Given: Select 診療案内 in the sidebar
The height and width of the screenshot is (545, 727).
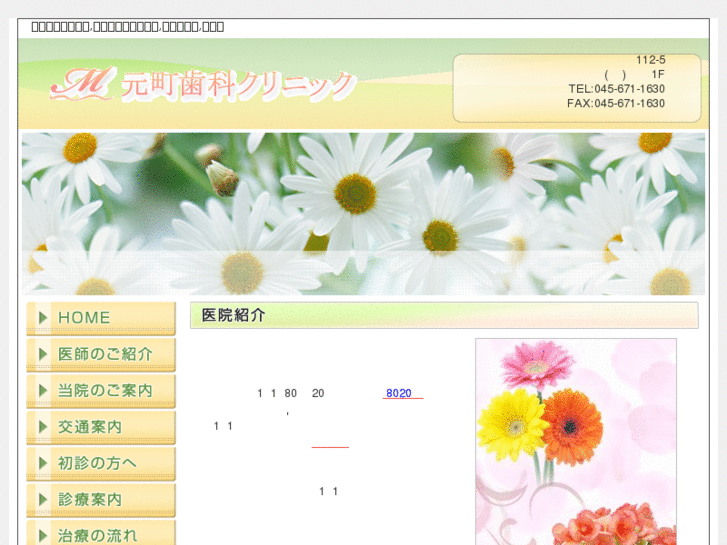Looking at the screenshot, I should pyautogui.click(x=101, y=500).
